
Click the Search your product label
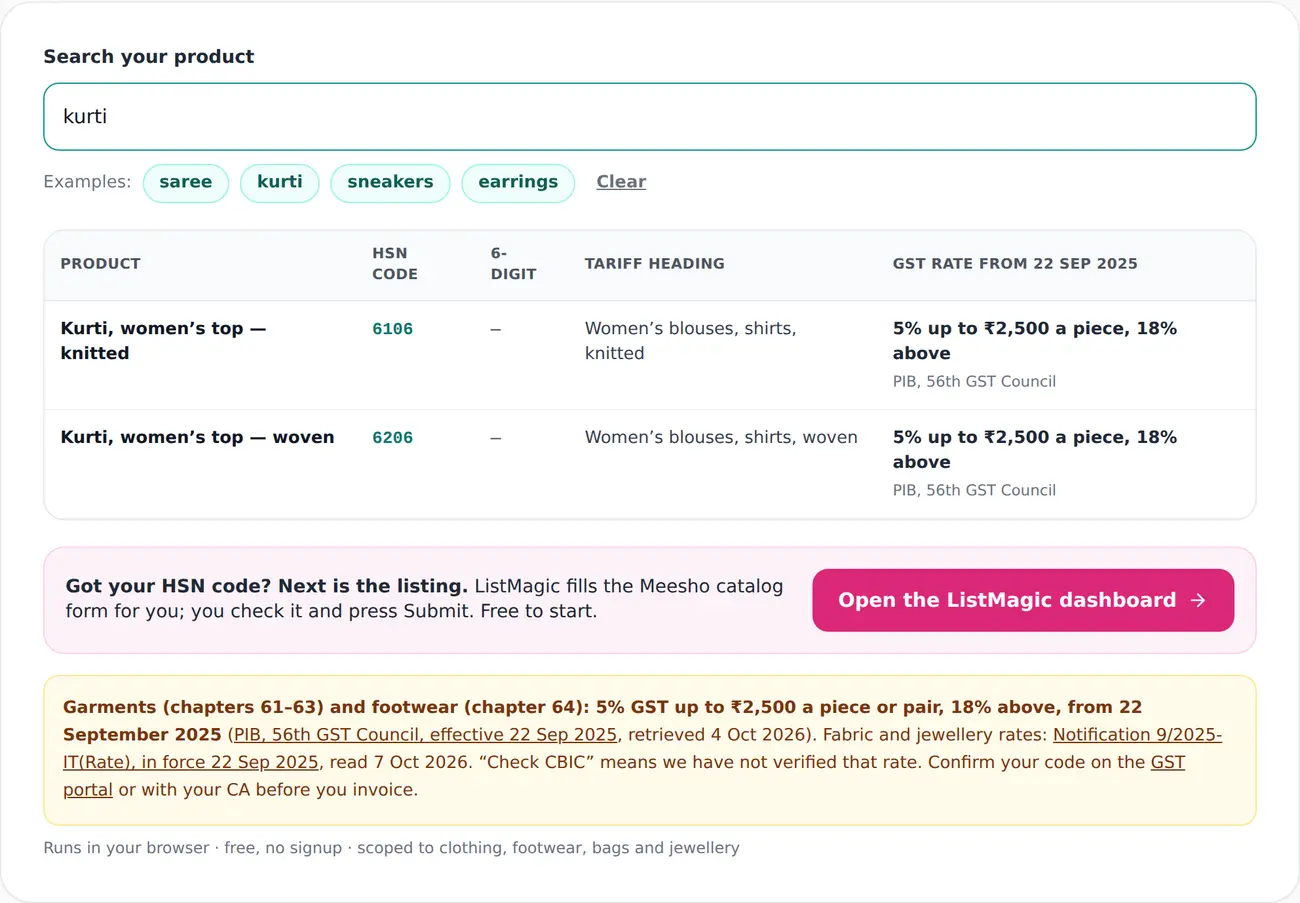149,57
